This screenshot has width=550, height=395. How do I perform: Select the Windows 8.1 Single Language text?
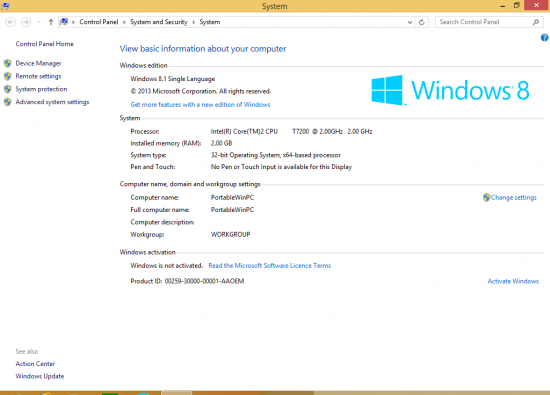point(173,79)
